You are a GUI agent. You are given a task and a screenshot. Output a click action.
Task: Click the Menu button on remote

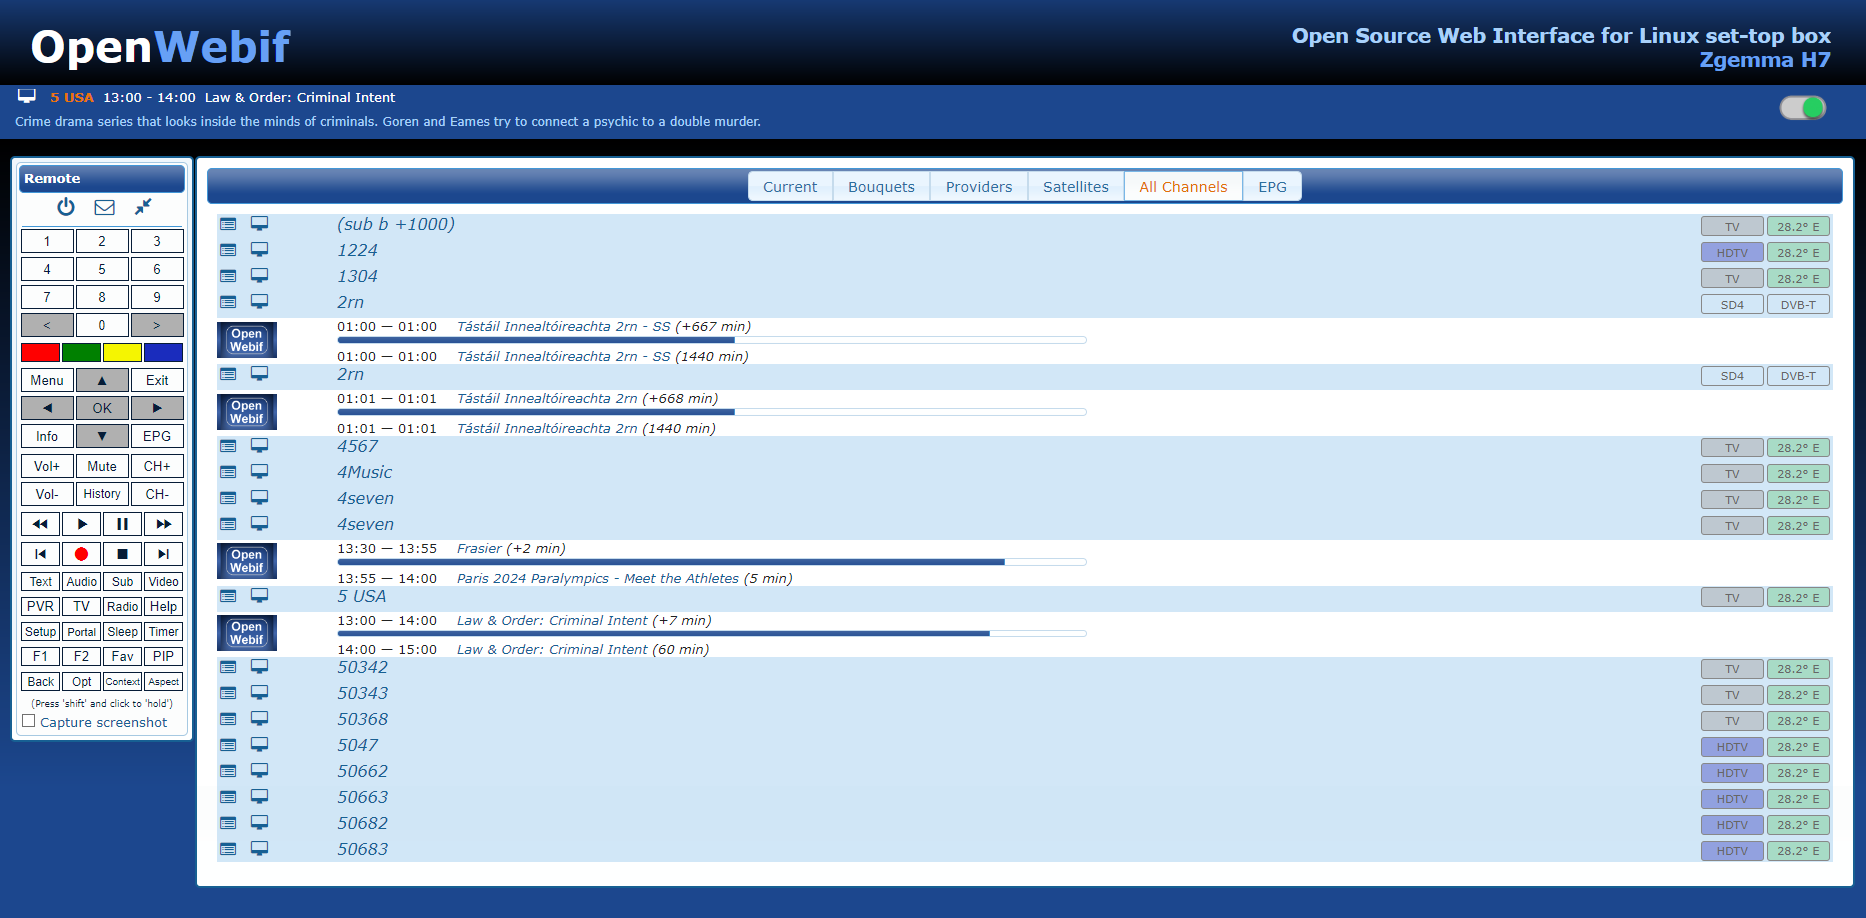pos(47,380)
